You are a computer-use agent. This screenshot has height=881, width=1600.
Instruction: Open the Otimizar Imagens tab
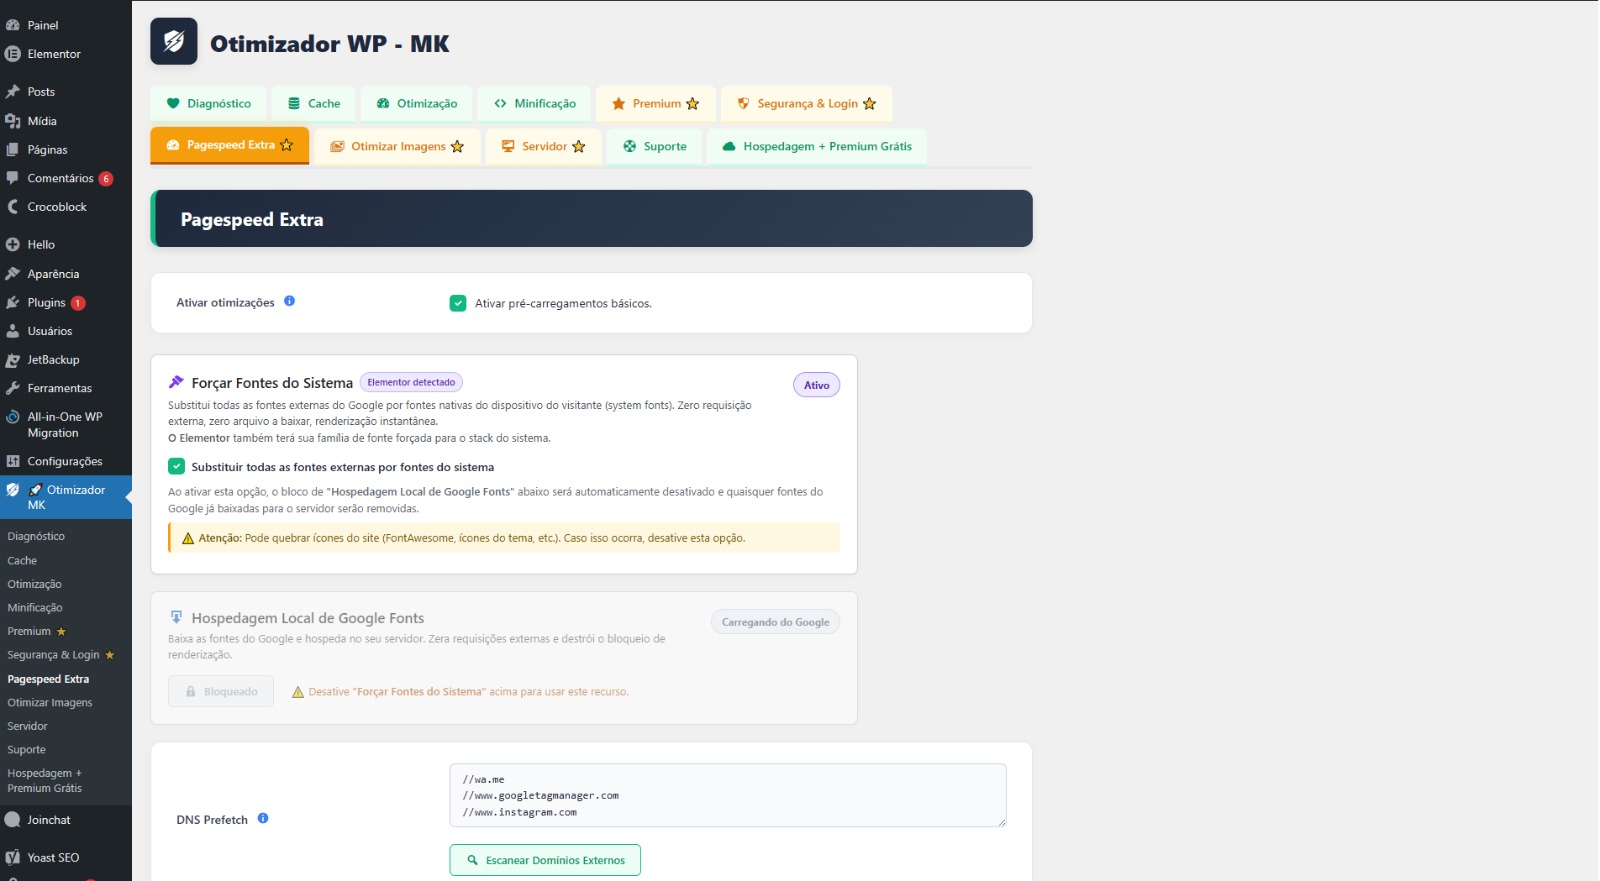point(397,146)
